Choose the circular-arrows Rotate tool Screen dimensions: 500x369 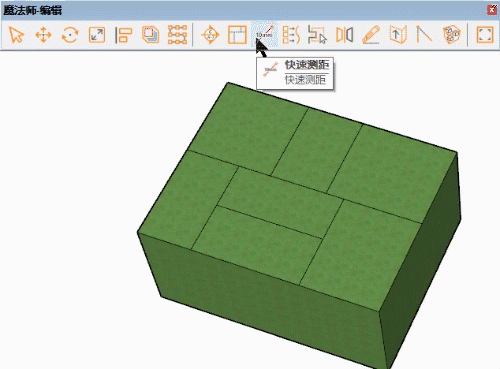point(70,35)
